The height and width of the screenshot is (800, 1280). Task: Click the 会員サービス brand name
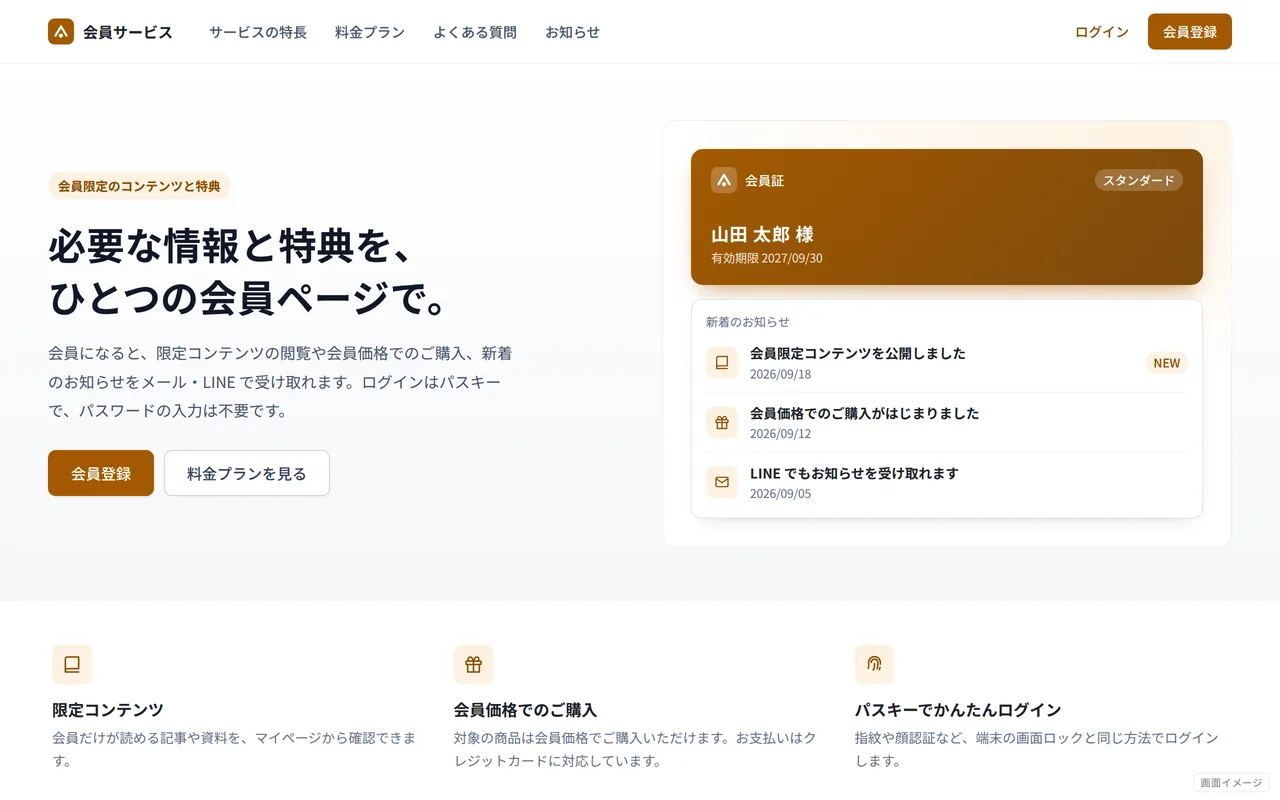(128, 32)
